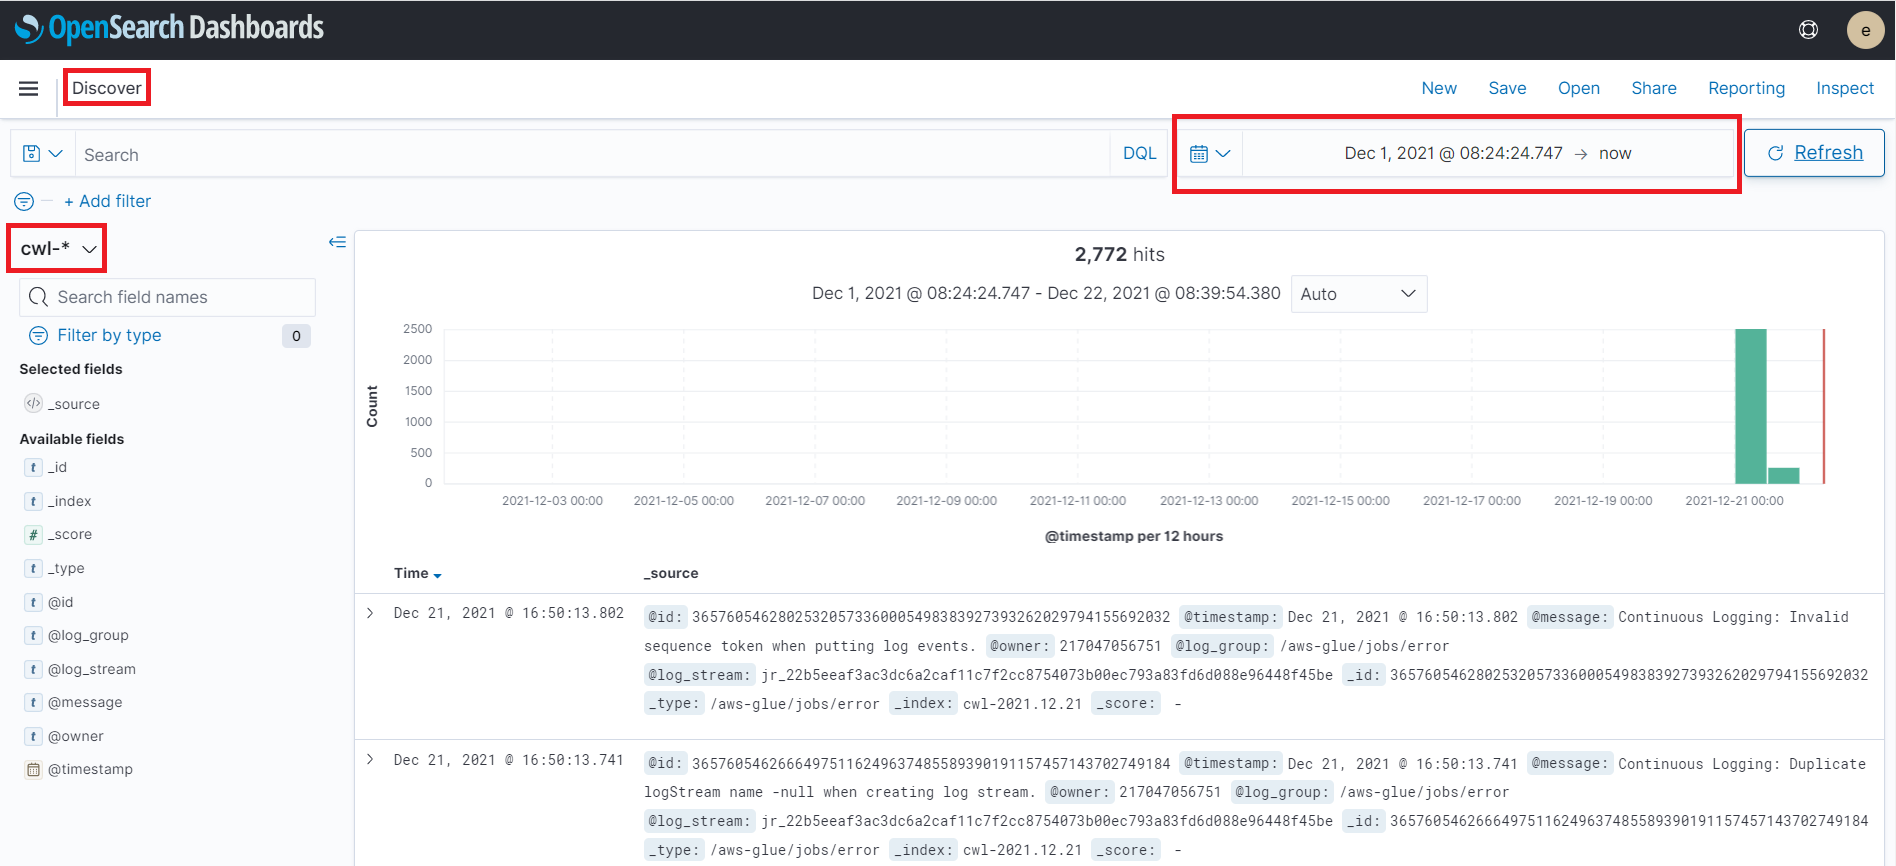Click the Time column header

point(411,573)
